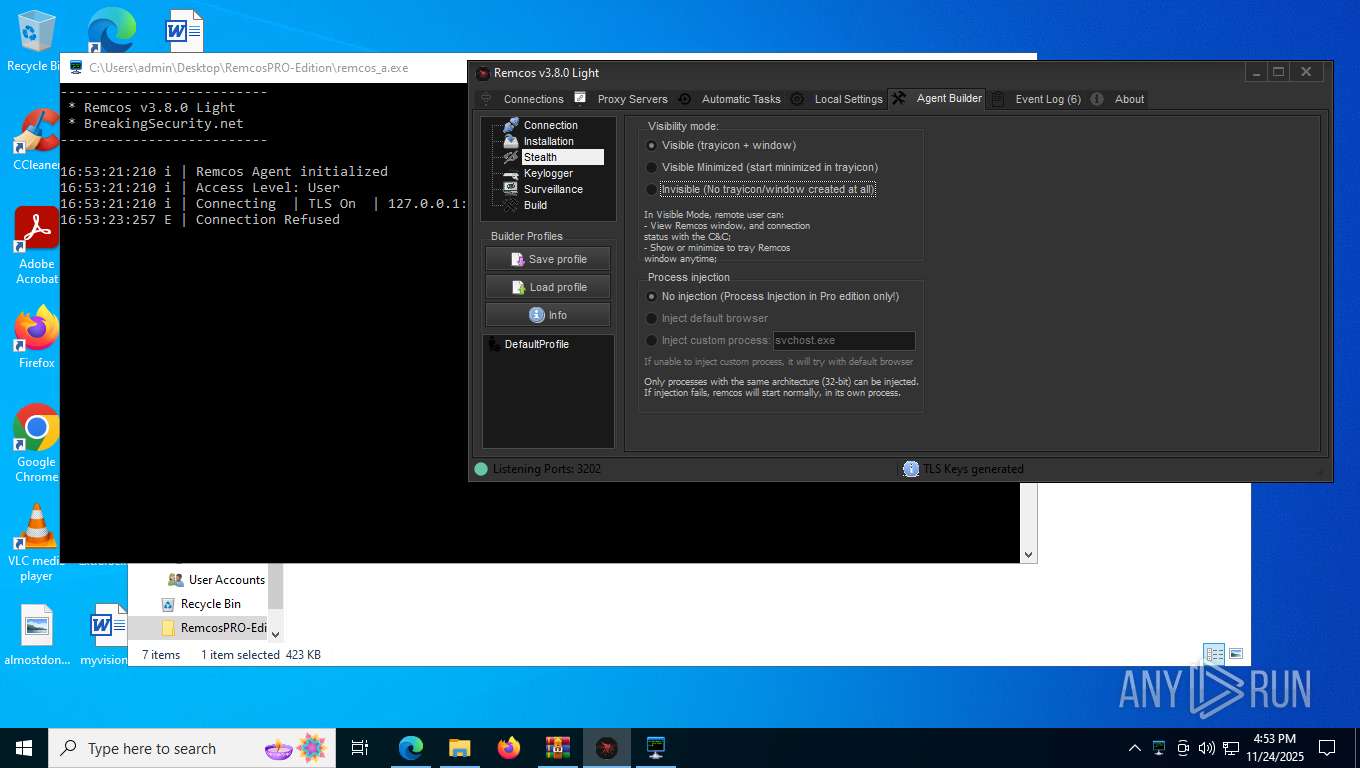Show hidden system tray icons
1360x768 pixels.
click(x=1134, y=748)
